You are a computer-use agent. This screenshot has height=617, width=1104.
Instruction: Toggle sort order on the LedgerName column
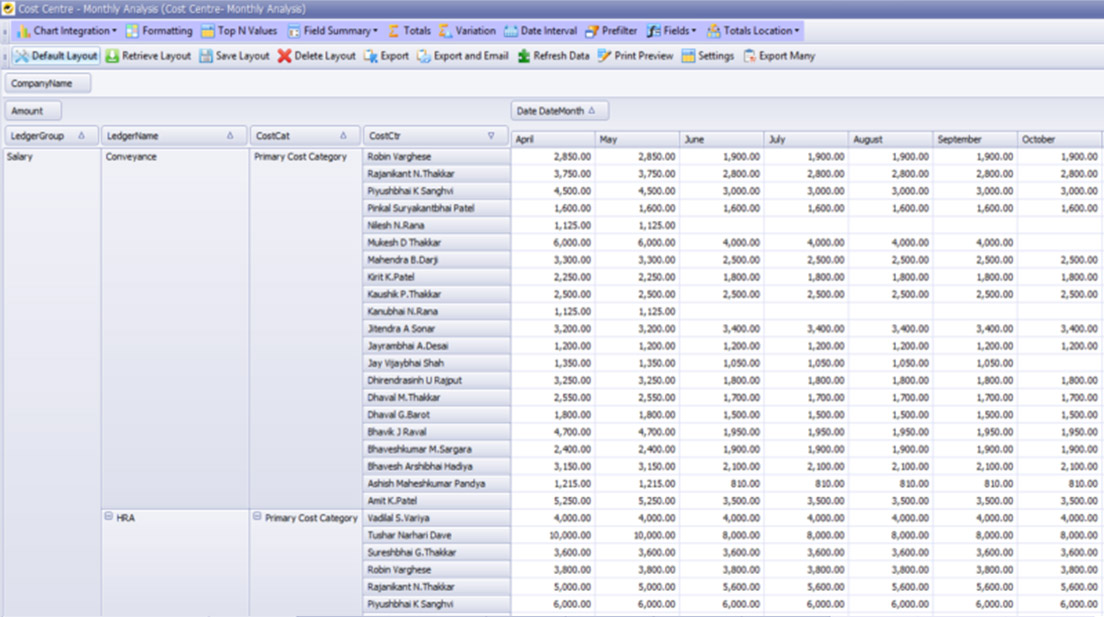click(x=232, y=135)
